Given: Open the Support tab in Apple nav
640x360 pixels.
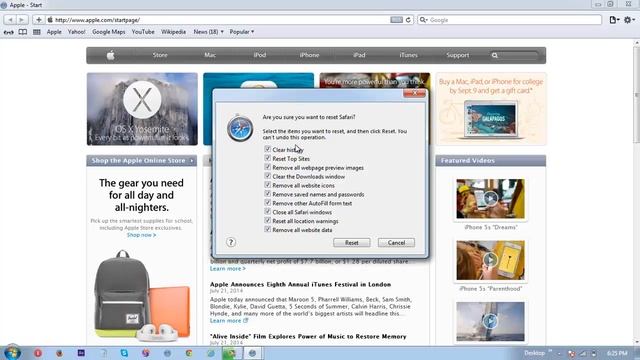Looking at the screenshot, I should tap(458, 55).
